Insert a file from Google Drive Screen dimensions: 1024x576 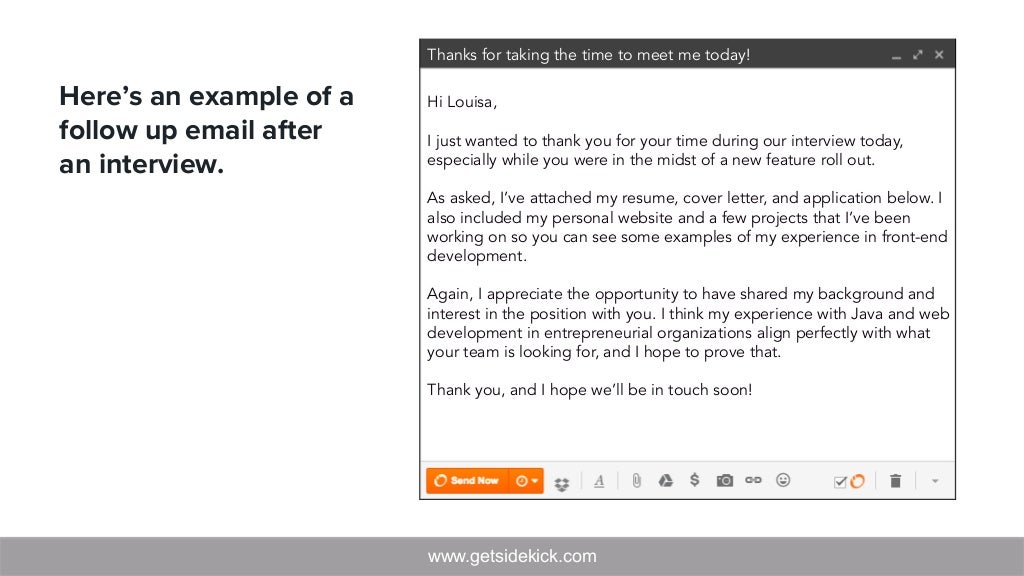(x=665, y=481)
